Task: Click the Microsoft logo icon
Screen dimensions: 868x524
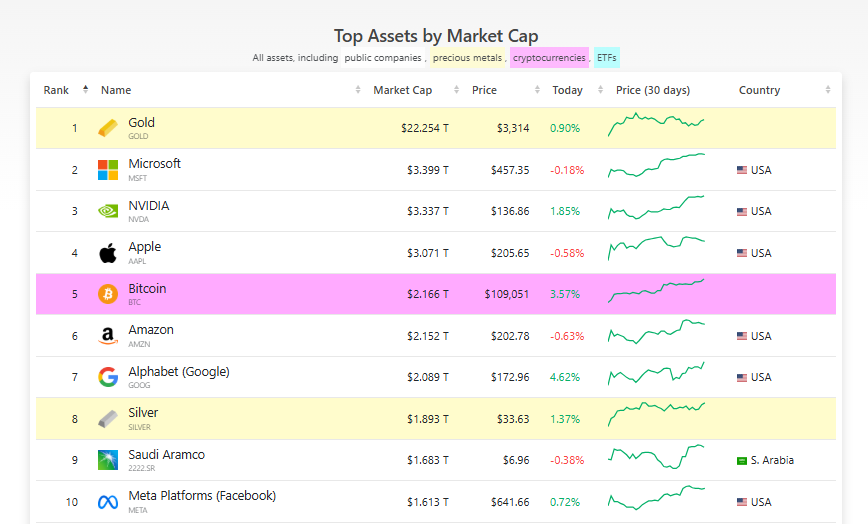Action: pos(108,170)
